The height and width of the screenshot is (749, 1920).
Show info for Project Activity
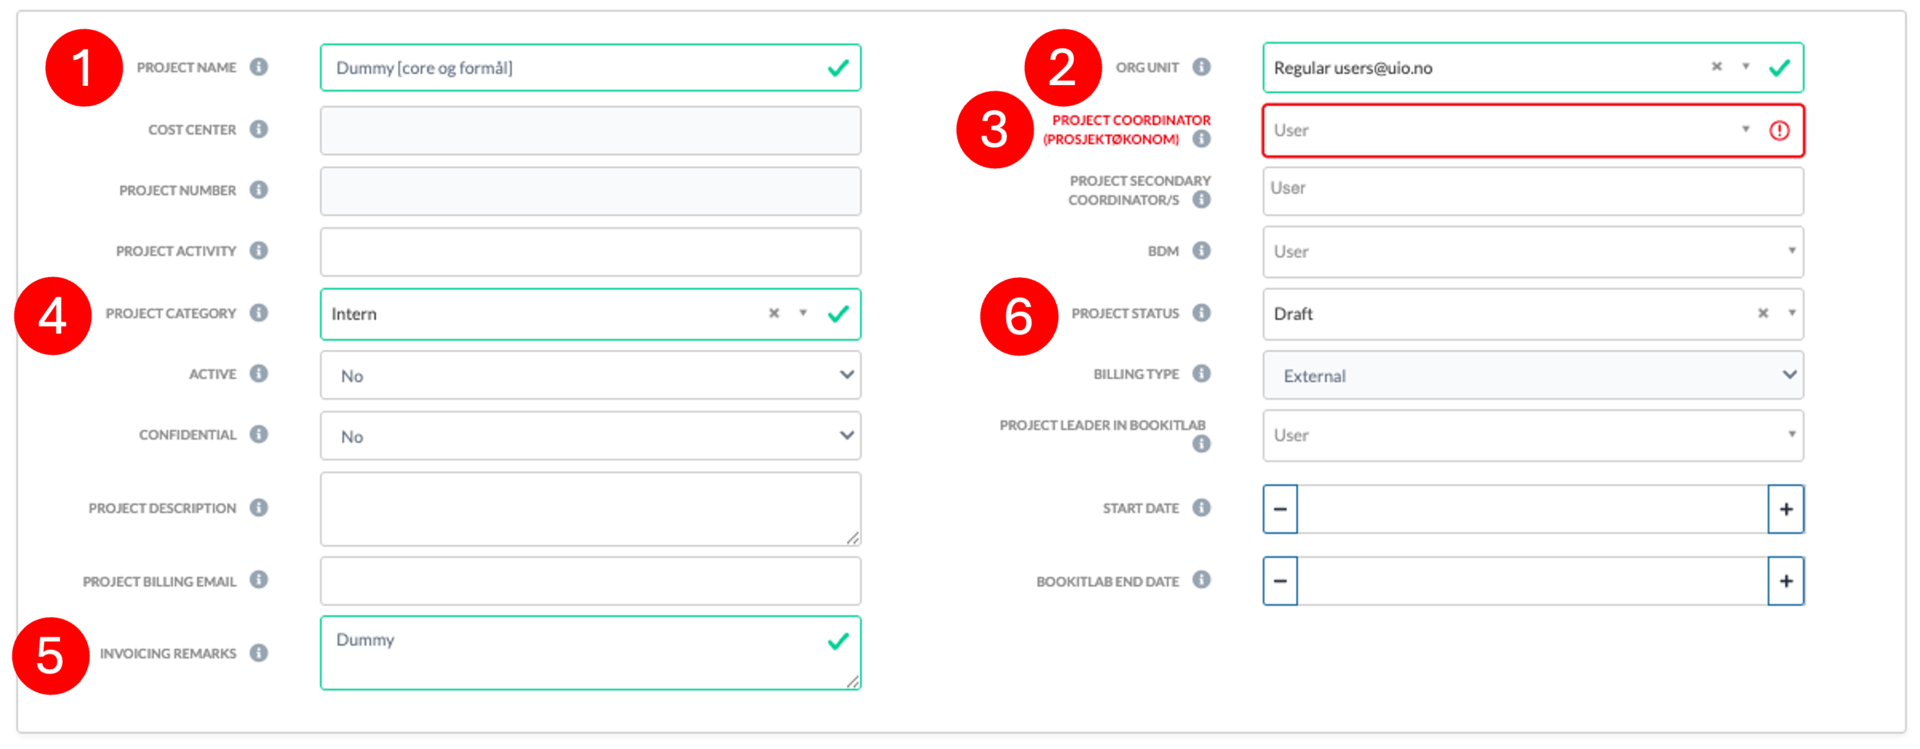pos(259,250)
